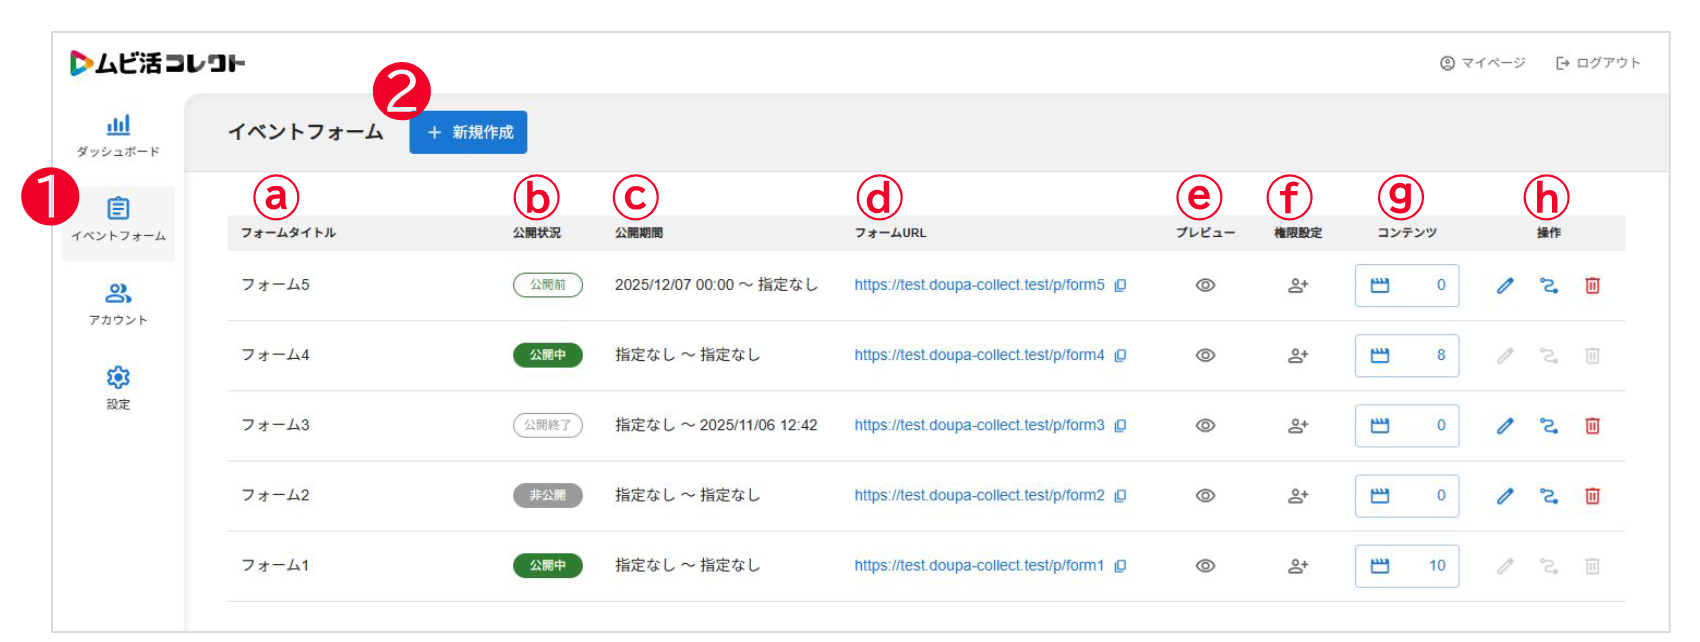Open the ダッシュボード sidebar menu

pos(118,136)
